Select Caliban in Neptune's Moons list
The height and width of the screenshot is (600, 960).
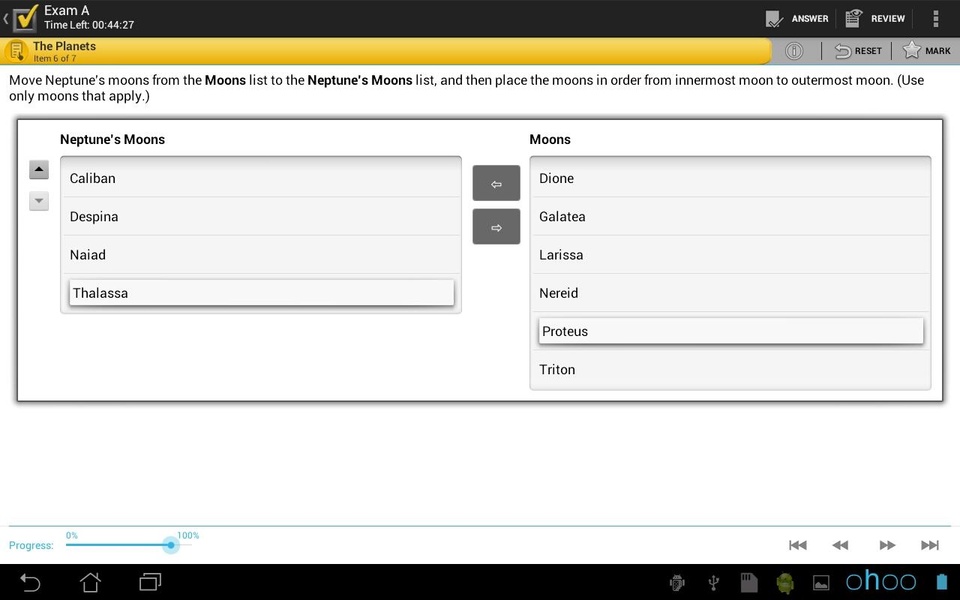pos(261,178)
